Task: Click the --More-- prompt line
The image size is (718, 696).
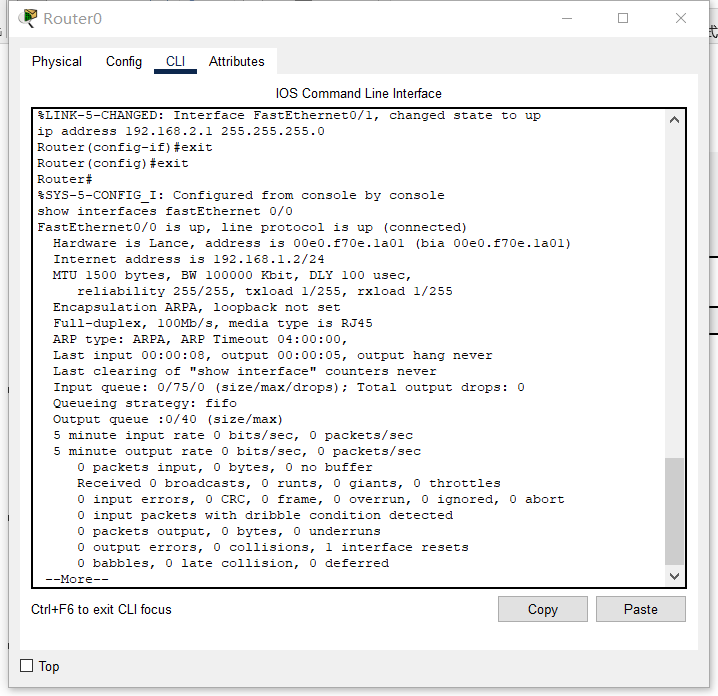Action: tap(77, 579)
